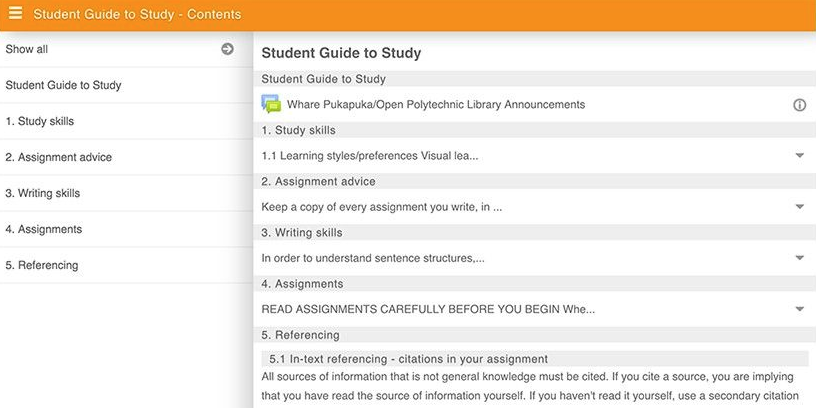Click READ ASSIGNMENTS CAREFULLY BEFORE YOU BEGIN text
Screen dimensions: 816x408
pos(428,309)
